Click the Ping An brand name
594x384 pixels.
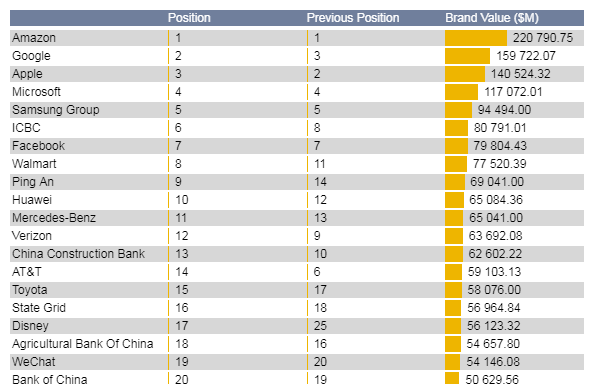click(33, 182)
